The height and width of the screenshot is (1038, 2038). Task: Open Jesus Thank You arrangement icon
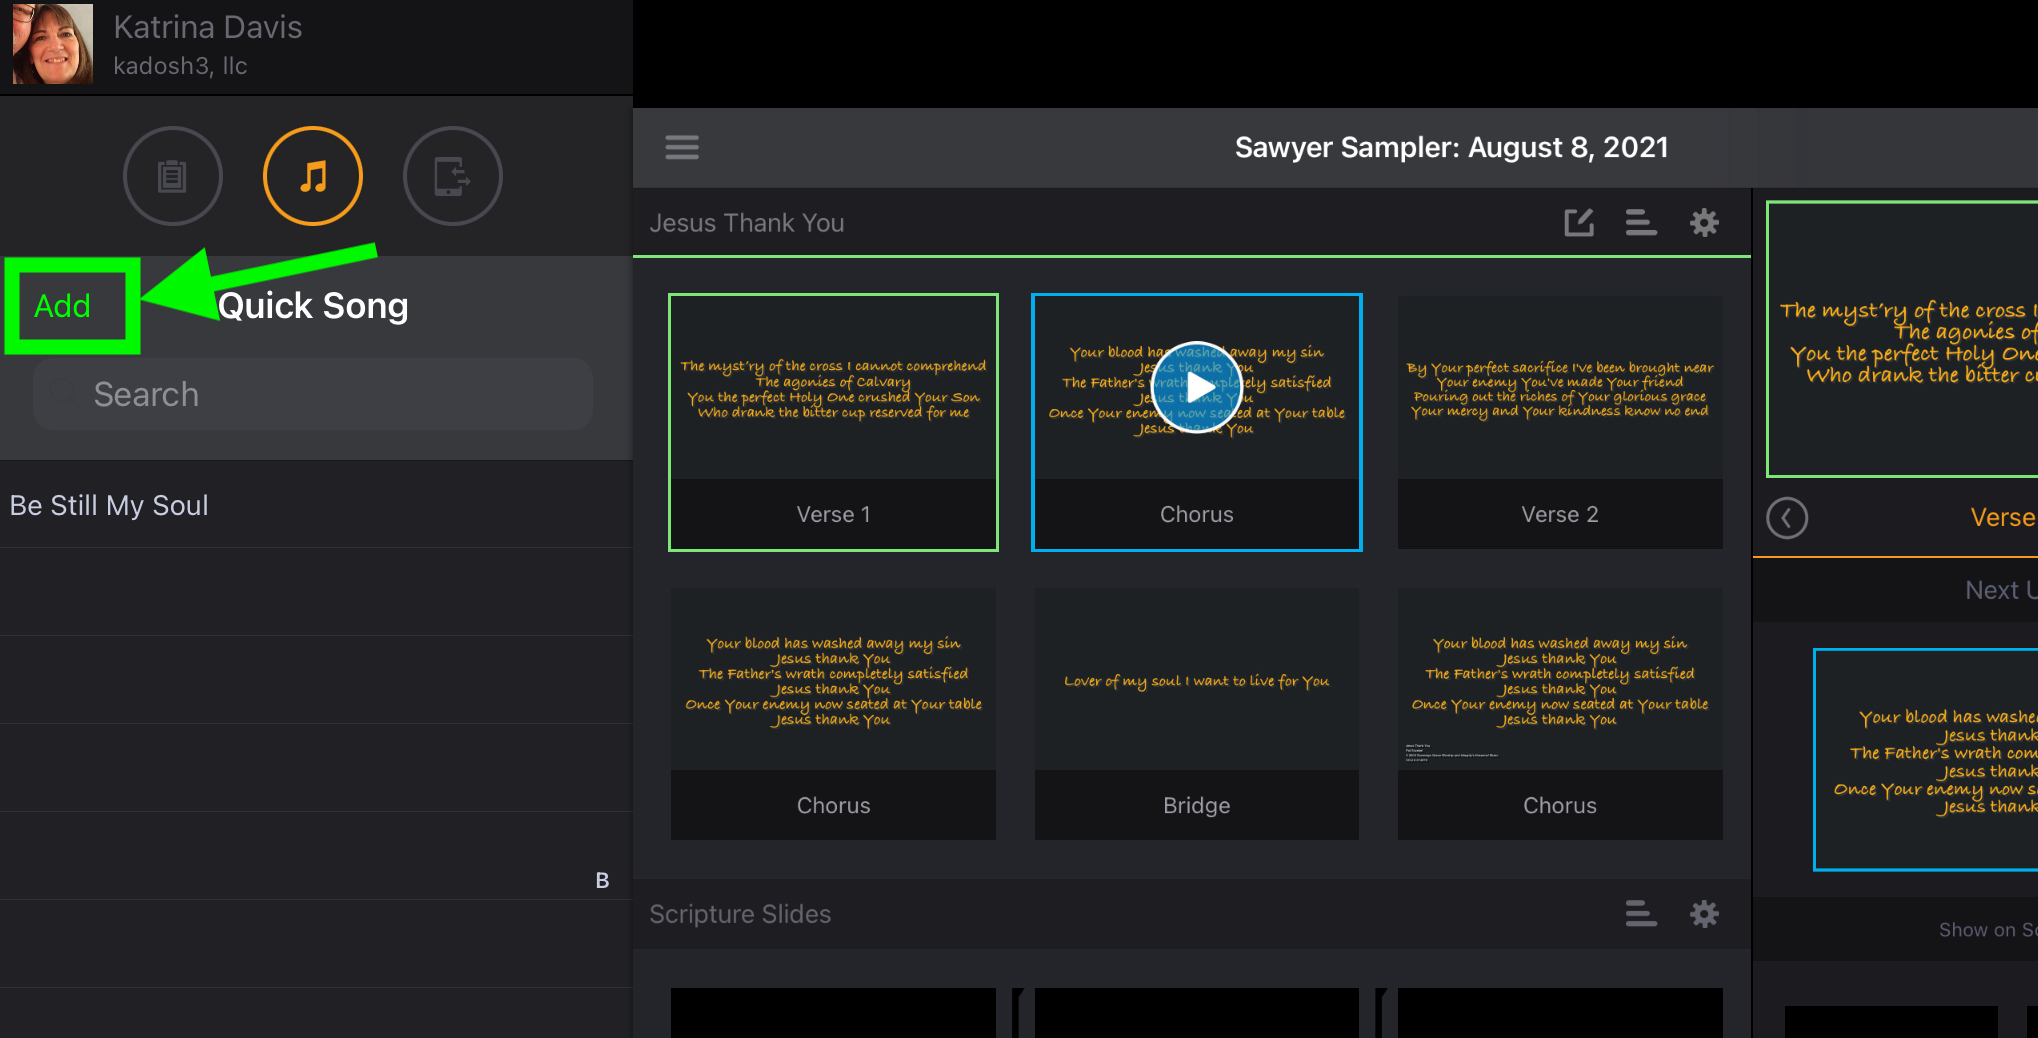tap(1641, 222)
